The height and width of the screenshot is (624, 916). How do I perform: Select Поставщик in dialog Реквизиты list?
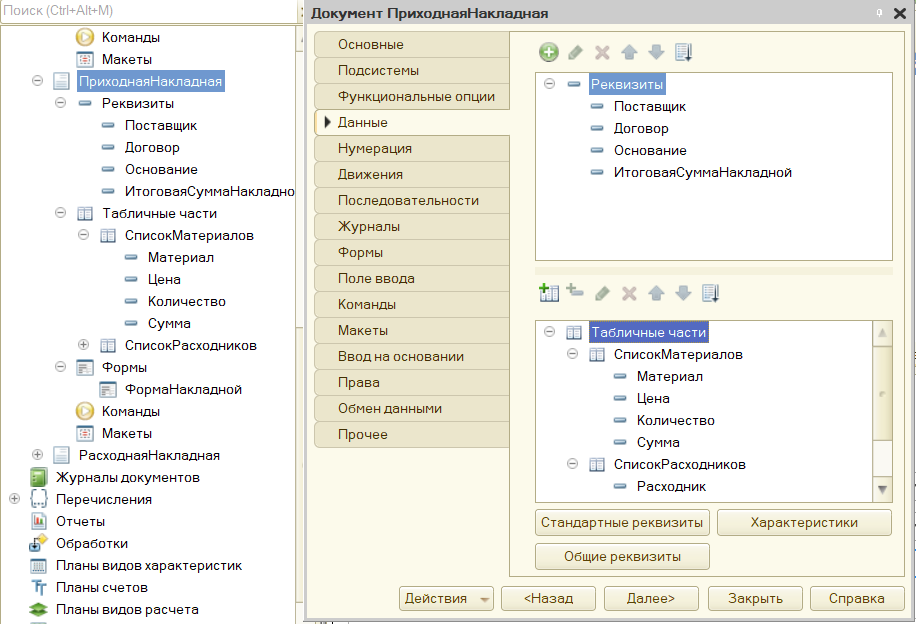[650, 106]
